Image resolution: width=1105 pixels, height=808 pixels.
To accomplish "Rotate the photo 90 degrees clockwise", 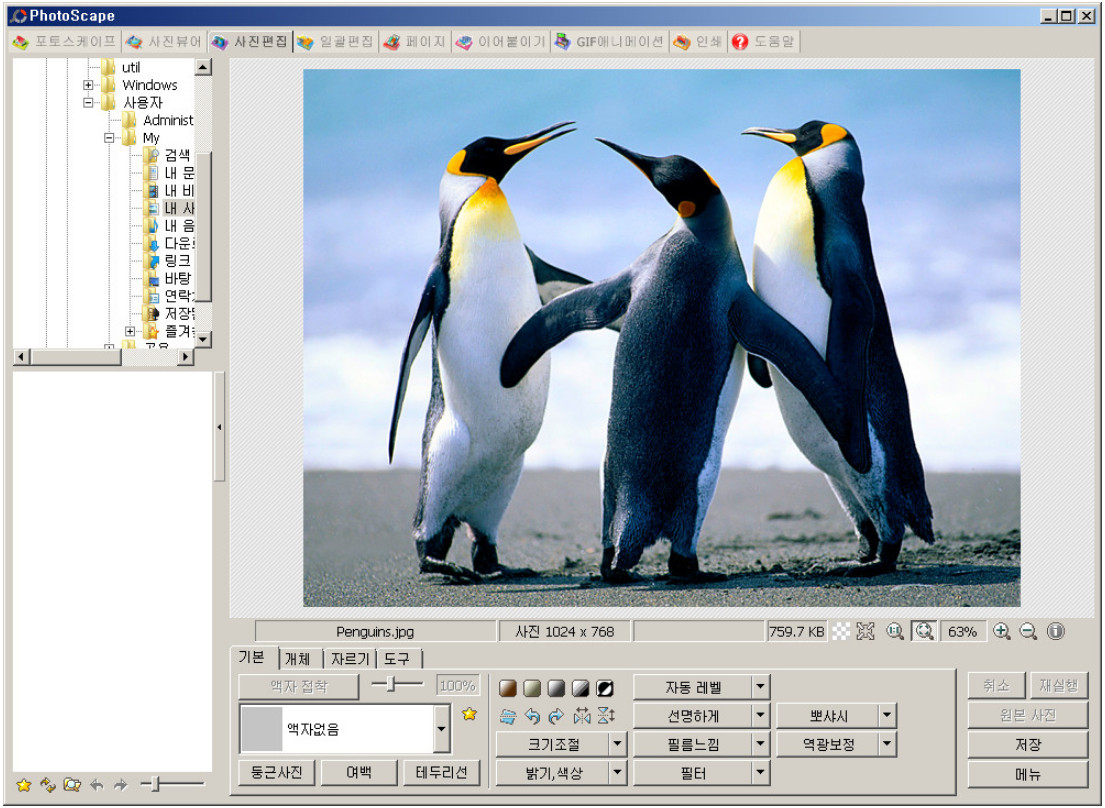I will (556, 716).
